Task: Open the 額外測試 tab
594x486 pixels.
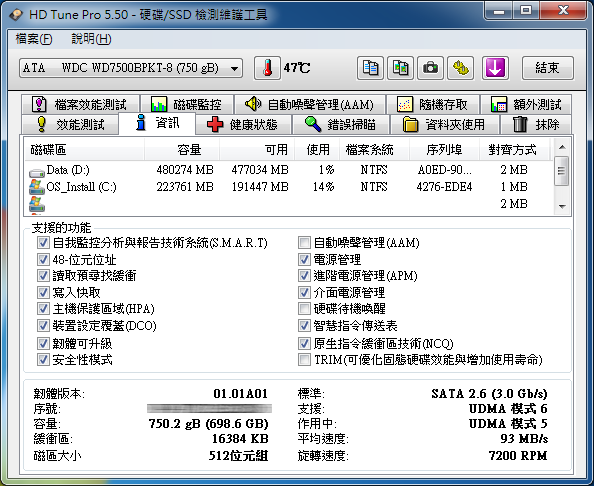Action: pyautogui.click(x=526, y=104)
